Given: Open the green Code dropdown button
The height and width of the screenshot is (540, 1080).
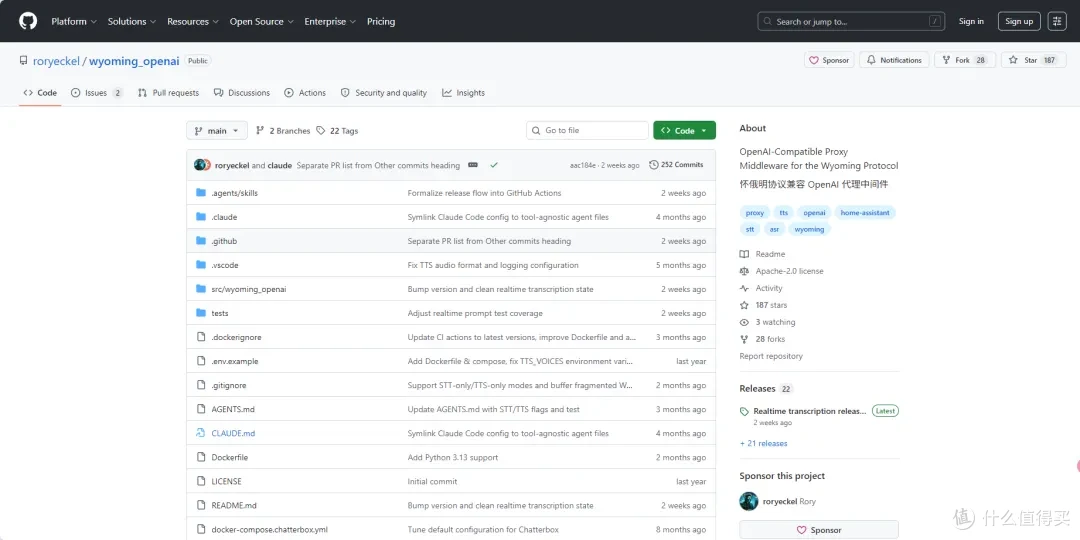Looking at the screenshot, I should pyautogui.click(x=685, y=131).
